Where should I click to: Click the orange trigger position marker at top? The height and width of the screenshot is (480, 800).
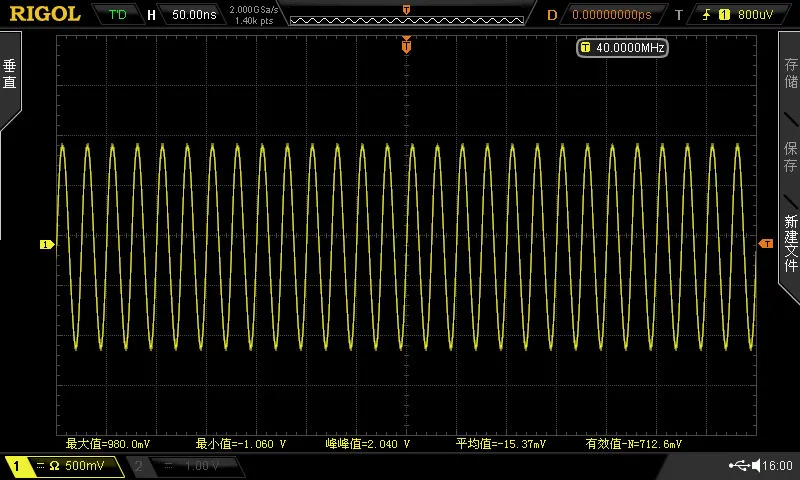(406, 45)
